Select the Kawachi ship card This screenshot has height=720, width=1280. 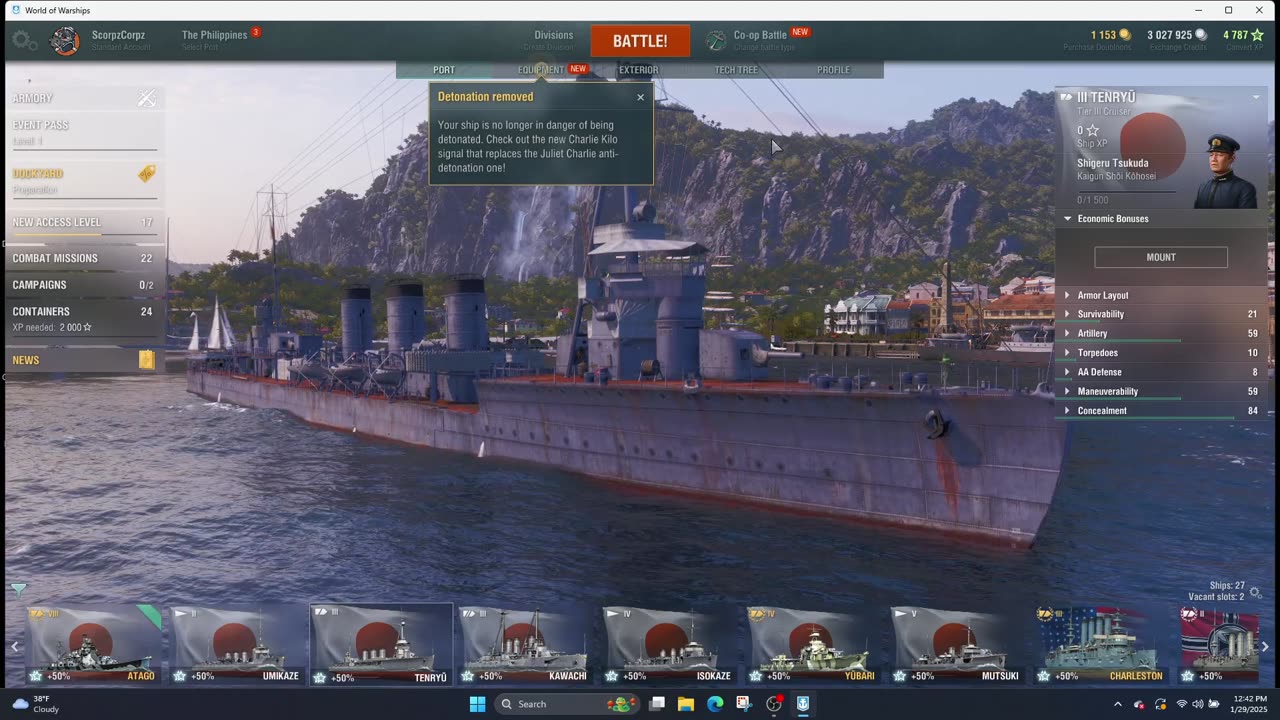click(x=525, y=644)
